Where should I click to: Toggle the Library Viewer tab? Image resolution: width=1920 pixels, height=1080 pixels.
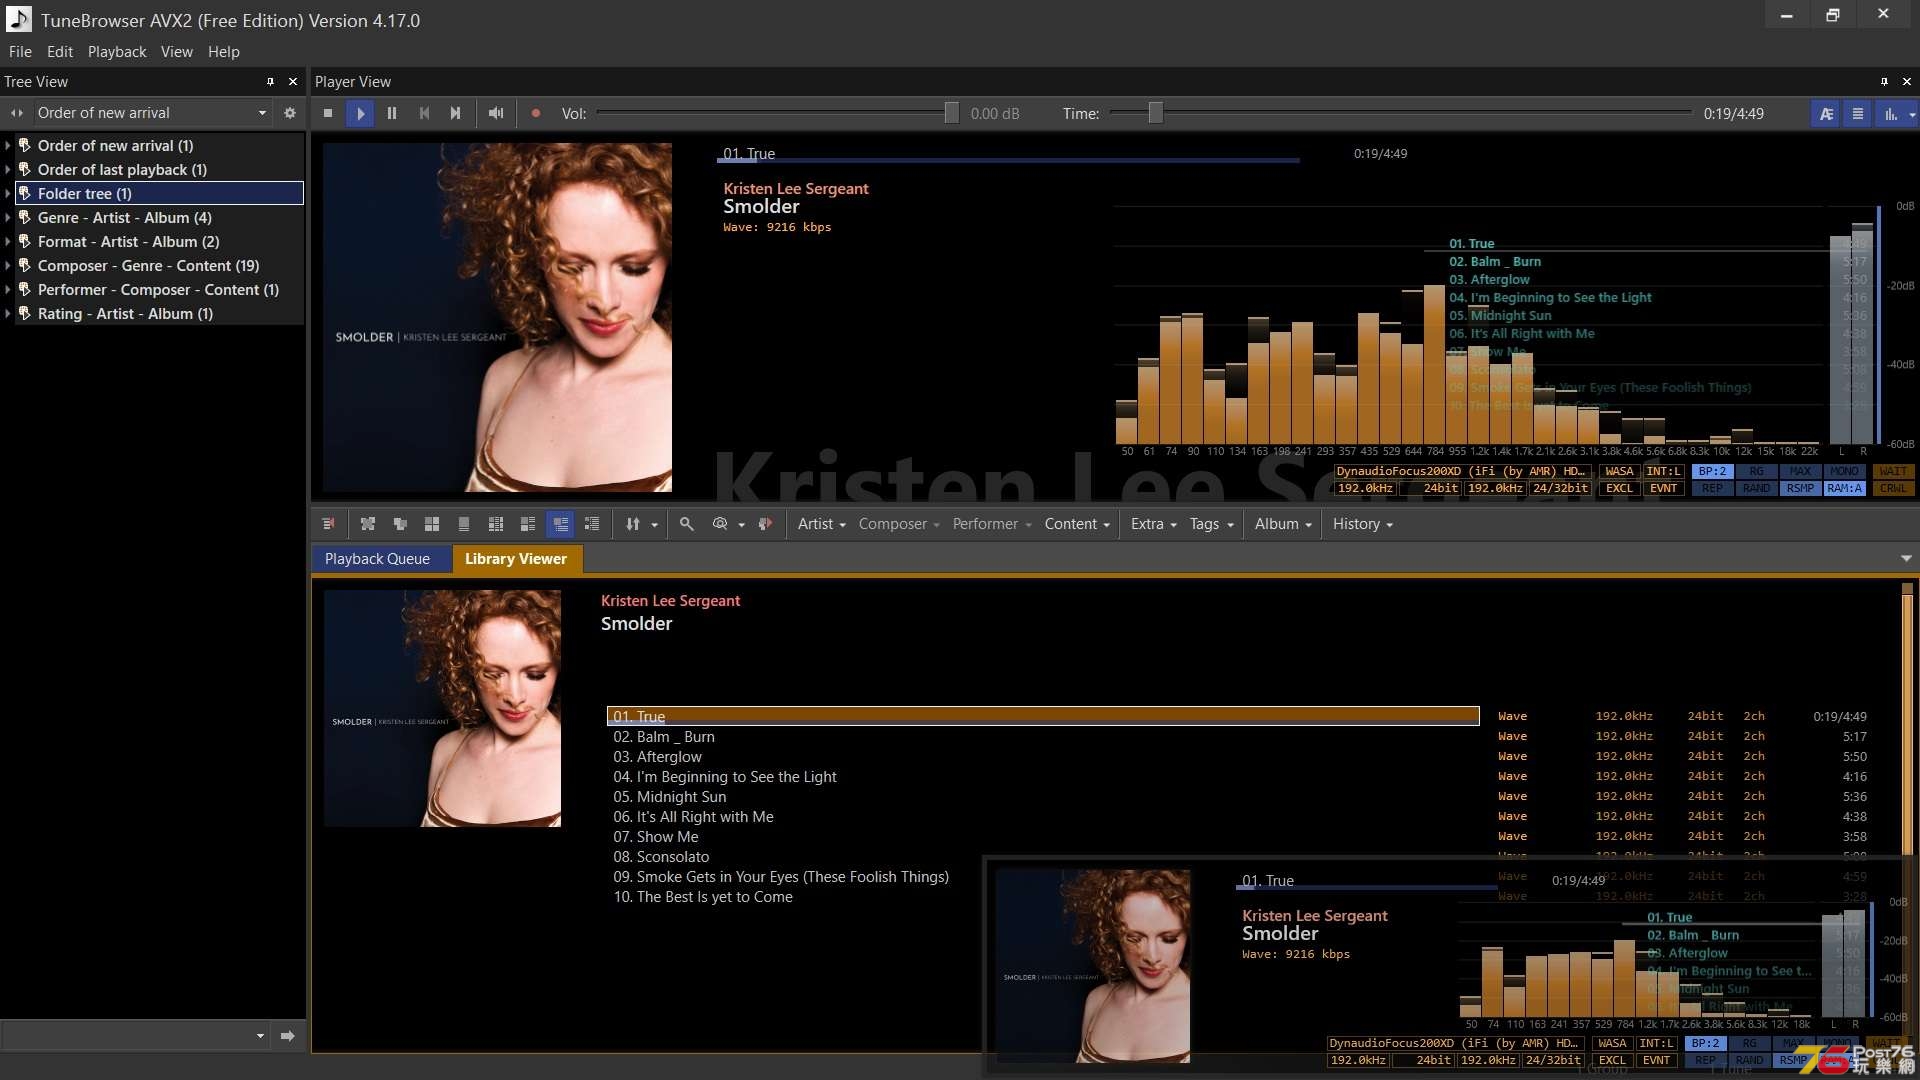[x=517, y=558]
